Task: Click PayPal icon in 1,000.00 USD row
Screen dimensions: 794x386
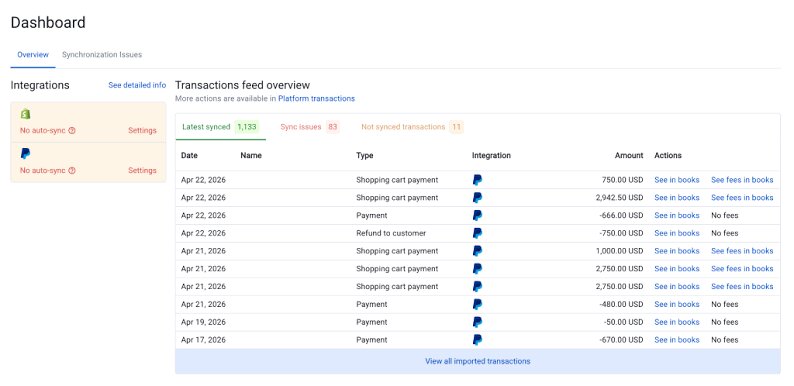Action: (x=477, y=251)
